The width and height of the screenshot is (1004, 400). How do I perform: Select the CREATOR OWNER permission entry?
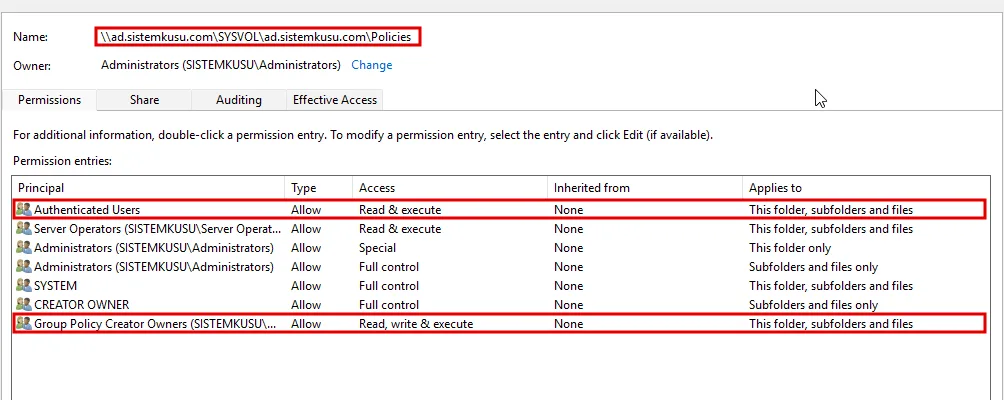[x=499, y=305]
